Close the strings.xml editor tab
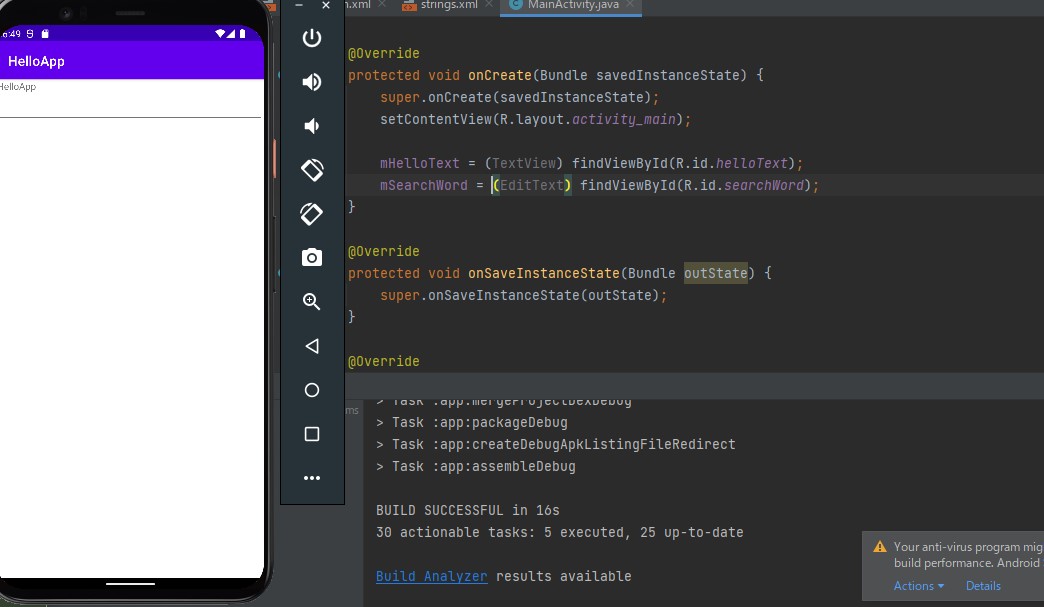 [488, 5]
